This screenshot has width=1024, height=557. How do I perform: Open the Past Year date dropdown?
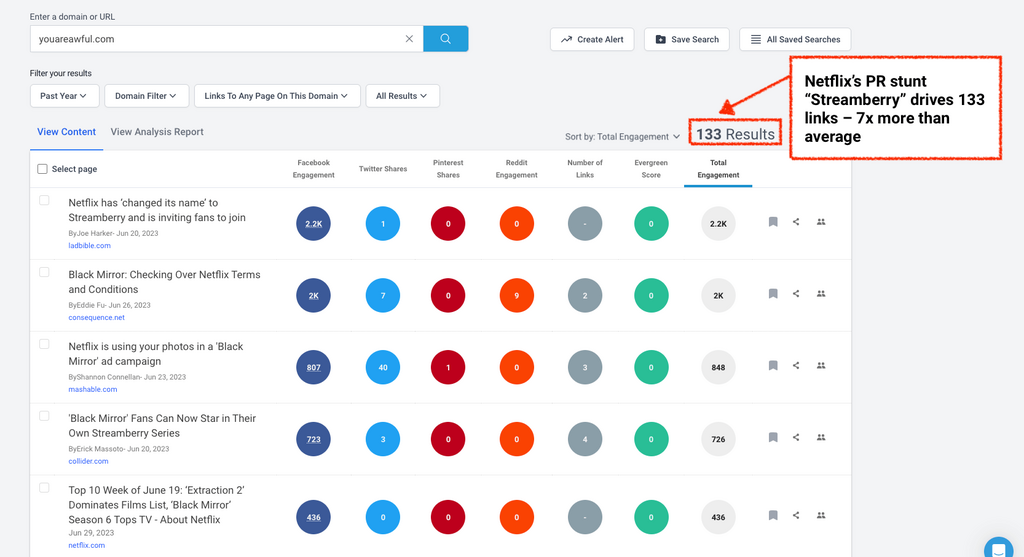tap(64, 96)
